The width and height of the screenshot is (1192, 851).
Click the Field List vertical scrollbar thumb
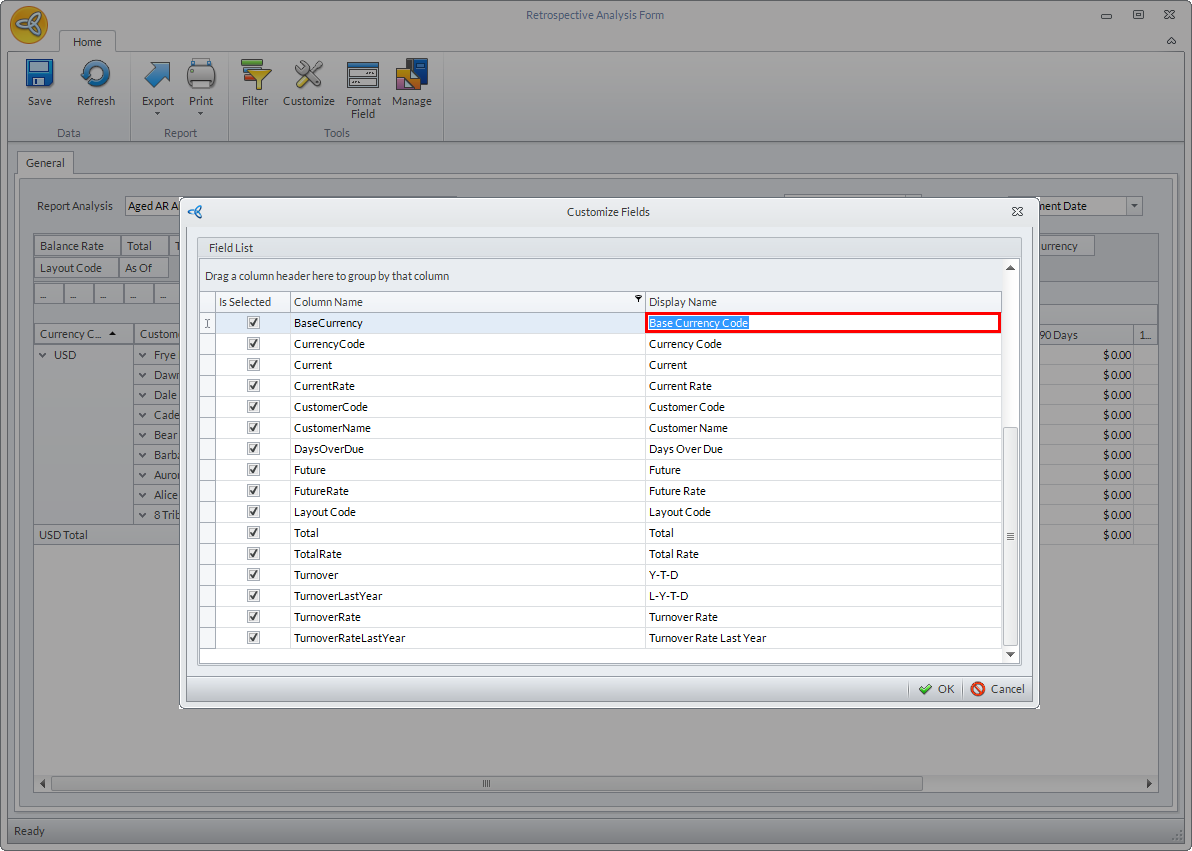point(1010,535)
